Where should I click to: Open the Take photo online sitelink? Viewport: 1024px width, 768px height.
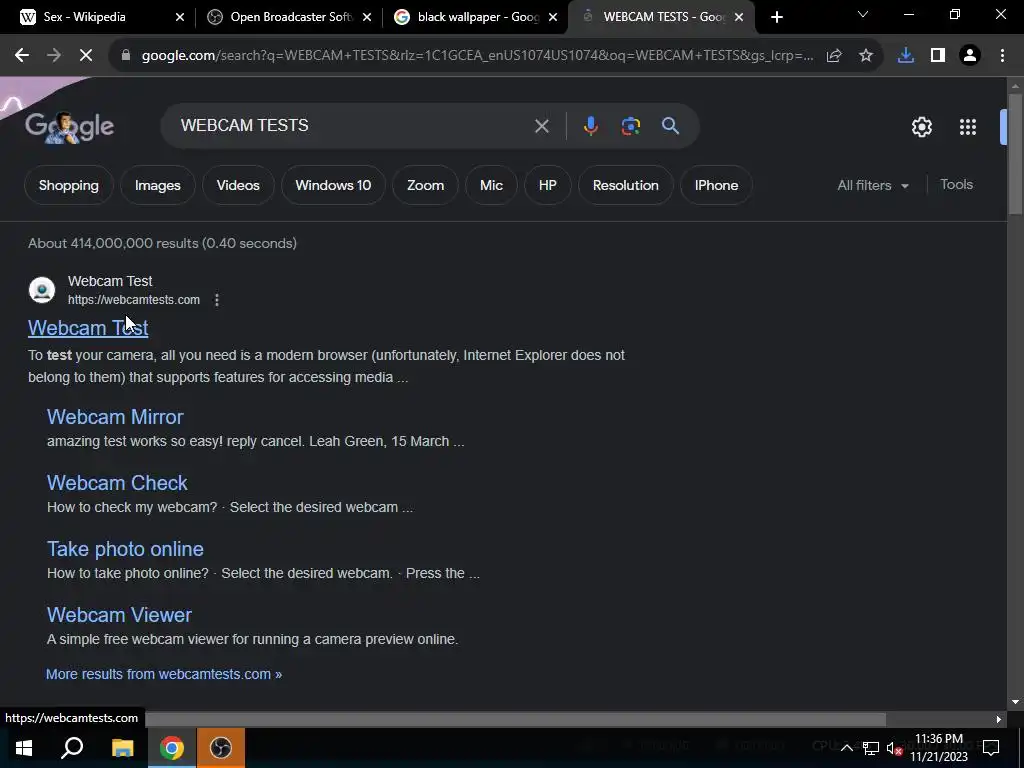pos(125,549)
